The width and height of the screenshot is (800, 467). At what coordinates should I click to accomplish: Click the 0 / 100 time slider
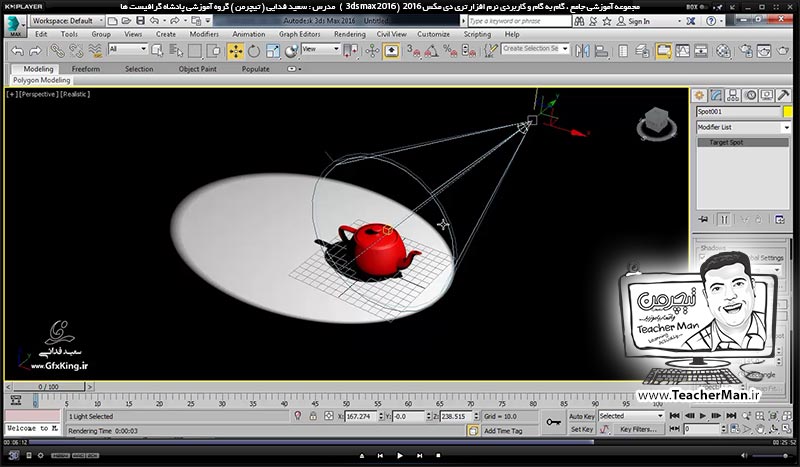48,387
